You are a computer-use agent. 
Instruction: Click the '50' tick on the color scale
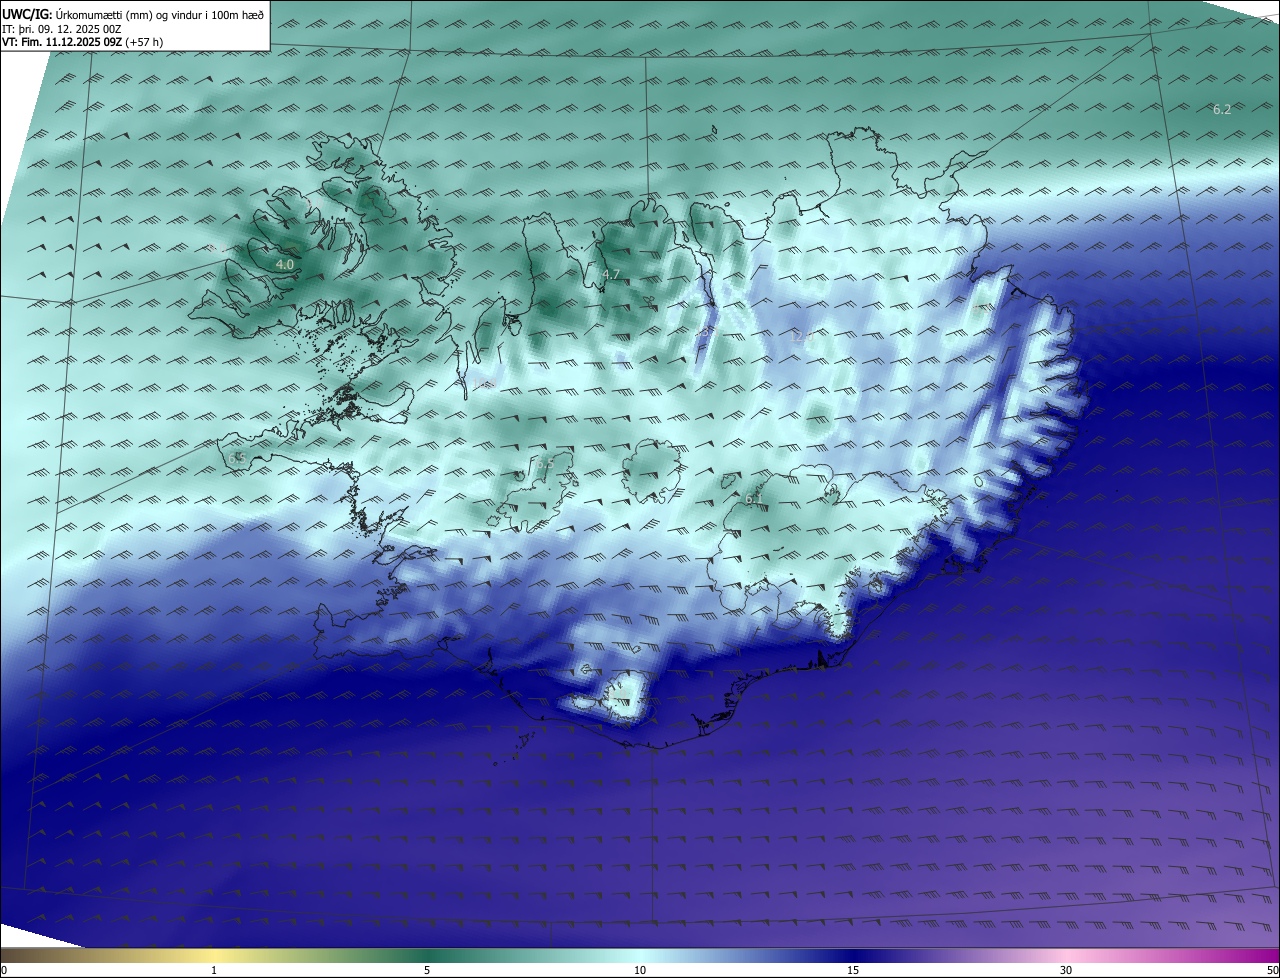(1272, 970)
